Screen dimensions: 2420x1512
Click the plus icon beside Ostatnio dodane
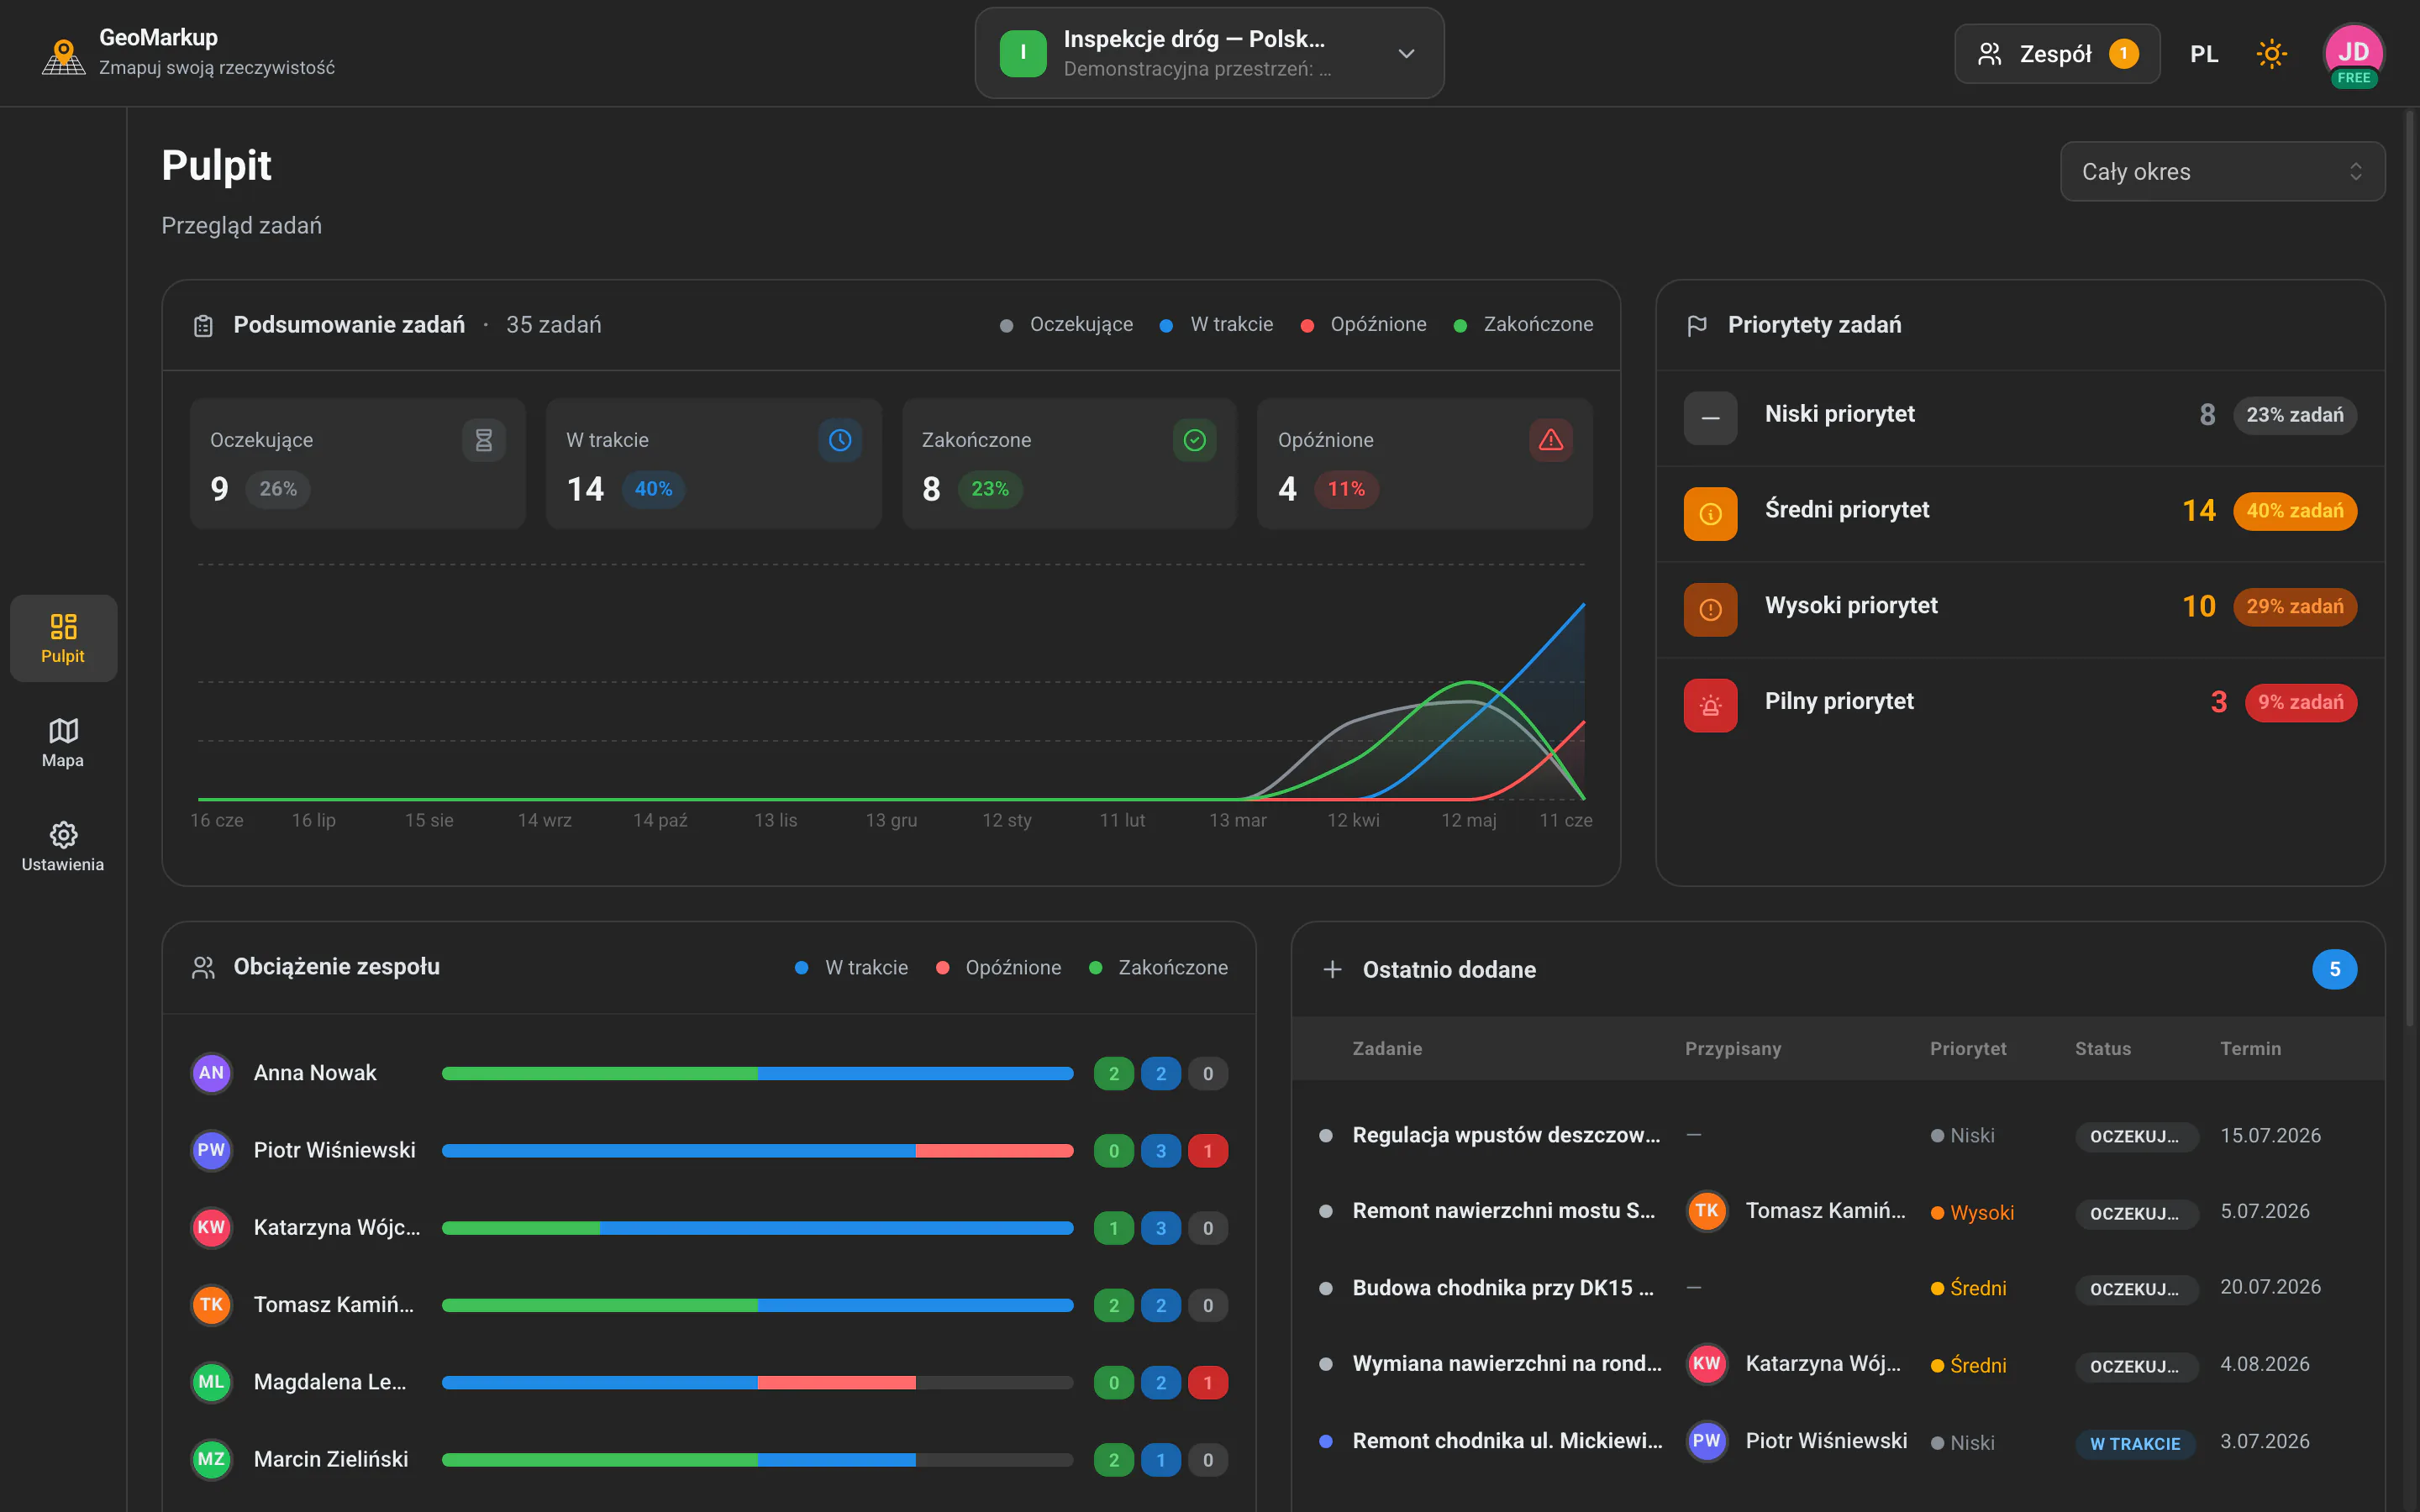coord(1332,969)
